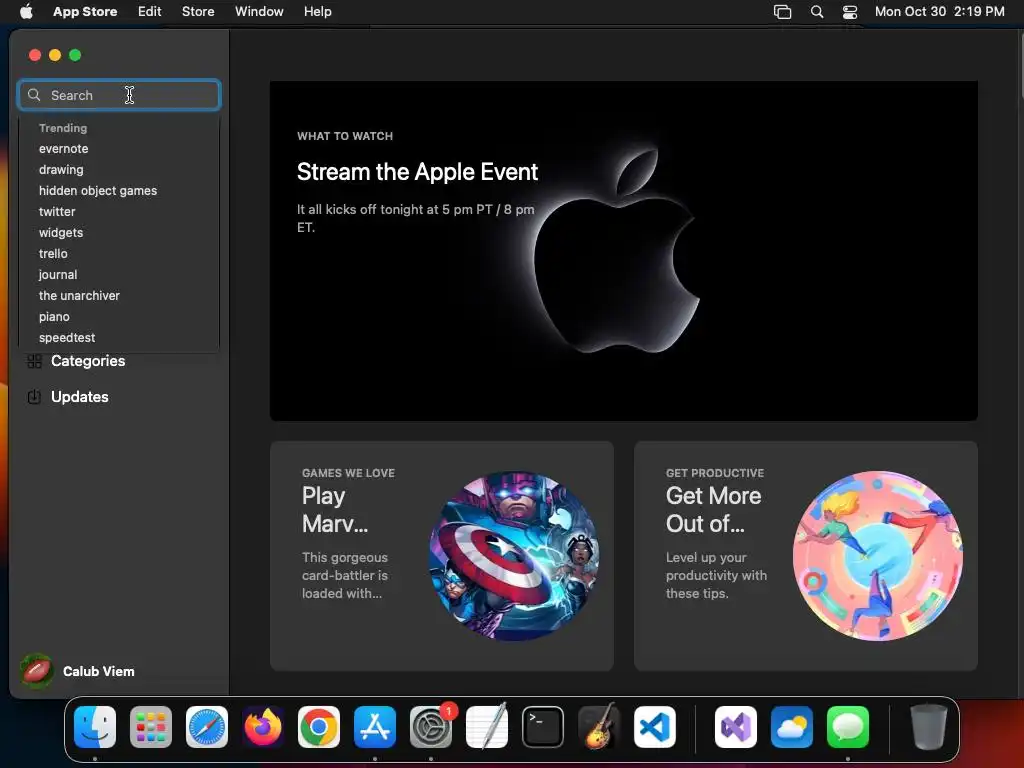Click the window vertical scrollbar
This screenshot has width=1024, height=768.
click(x=1020, y=65)
